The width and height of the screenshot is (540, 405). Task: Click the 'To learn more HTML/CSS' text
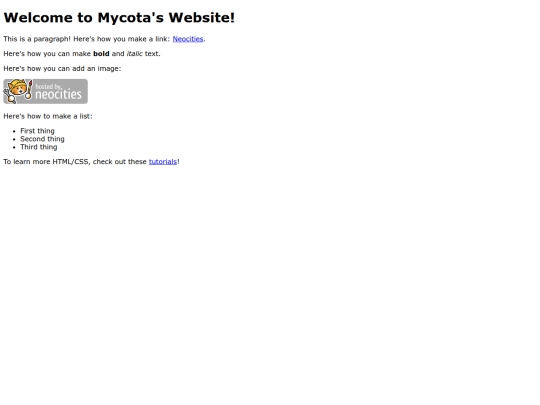(x=46, y=162)
